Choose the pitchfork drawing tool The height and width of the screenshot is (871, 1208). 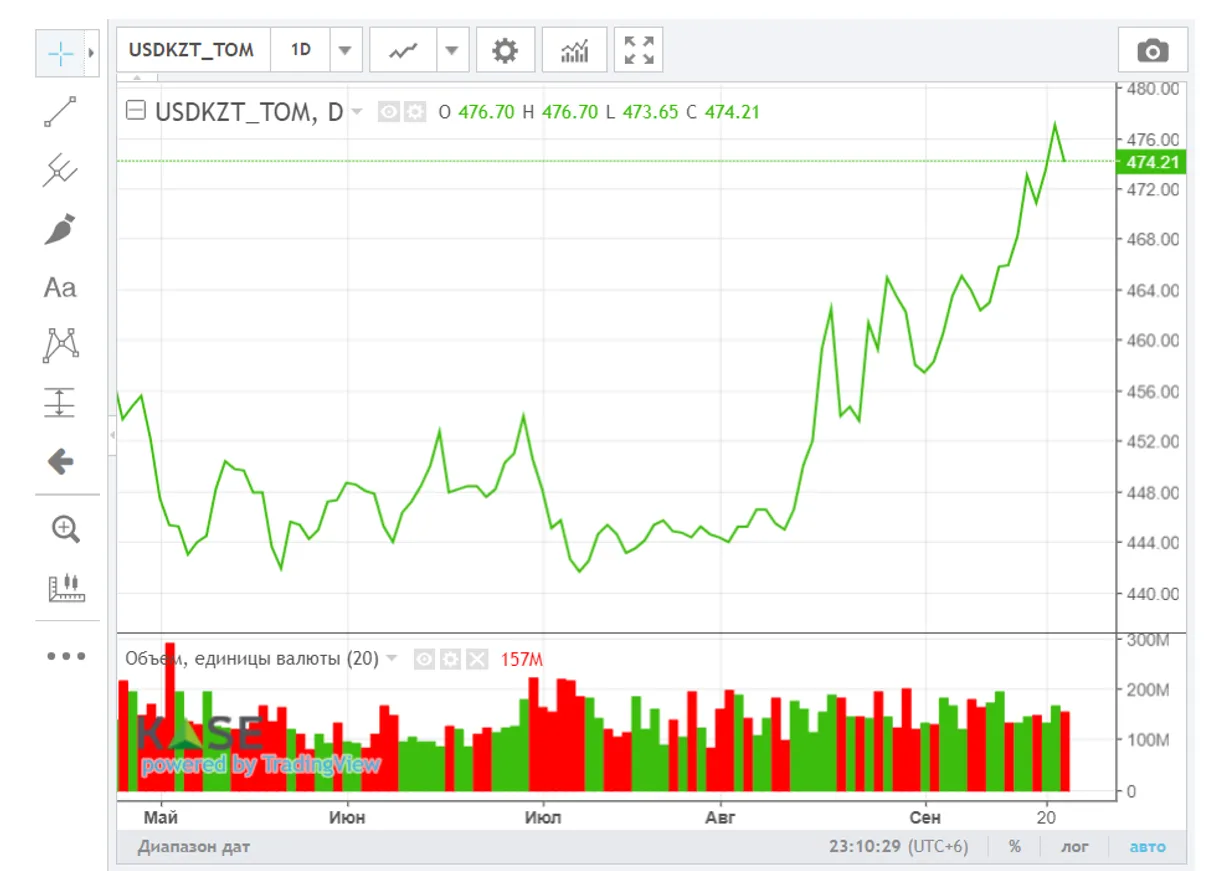tap(60, 170)
